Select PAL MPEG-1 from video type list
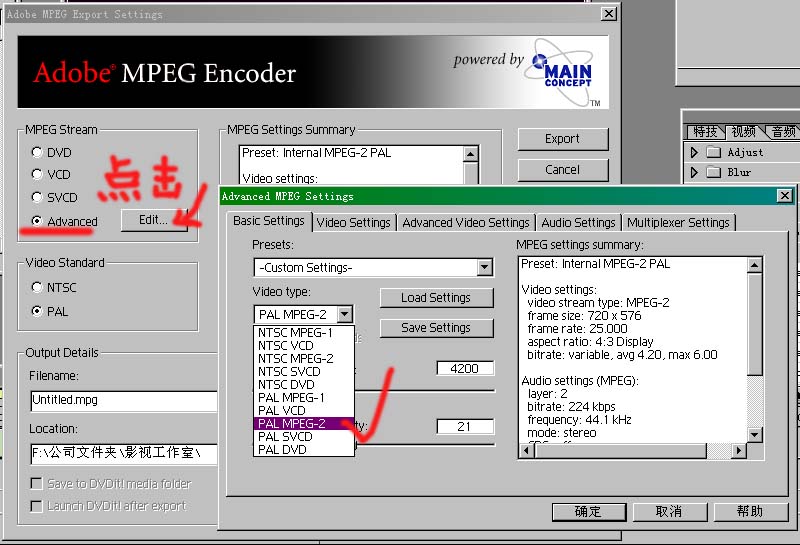This screenshot has height=545, width=800. pyautogui.click(x=303, y=398)
